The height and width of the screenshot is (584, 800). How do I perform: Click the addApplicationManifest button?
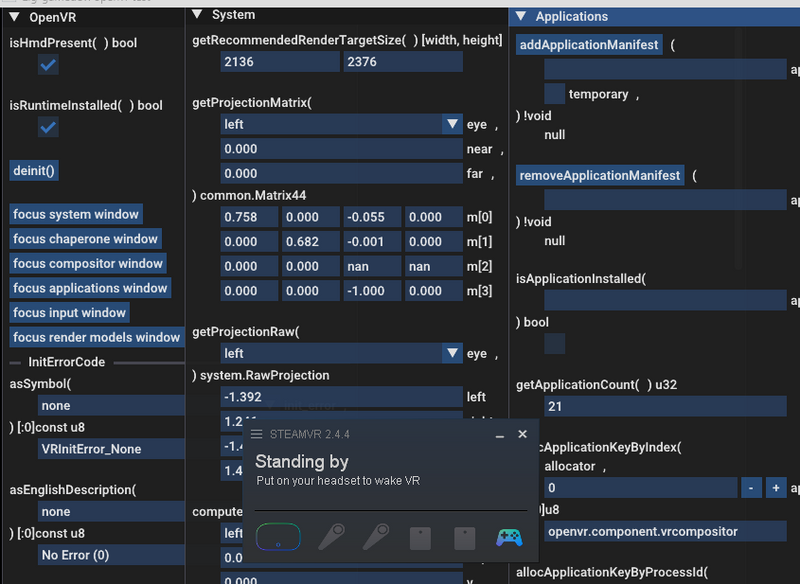589,45
